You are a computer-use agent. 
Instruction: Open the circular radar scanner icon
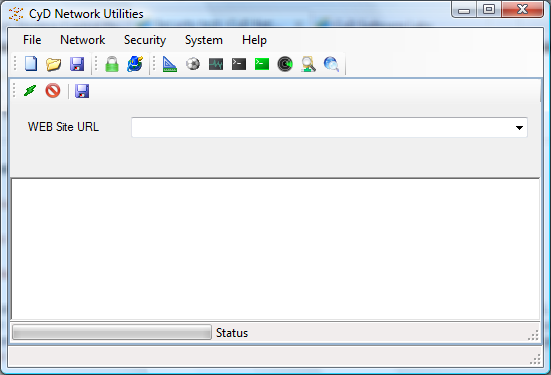(x=285, y=64)
